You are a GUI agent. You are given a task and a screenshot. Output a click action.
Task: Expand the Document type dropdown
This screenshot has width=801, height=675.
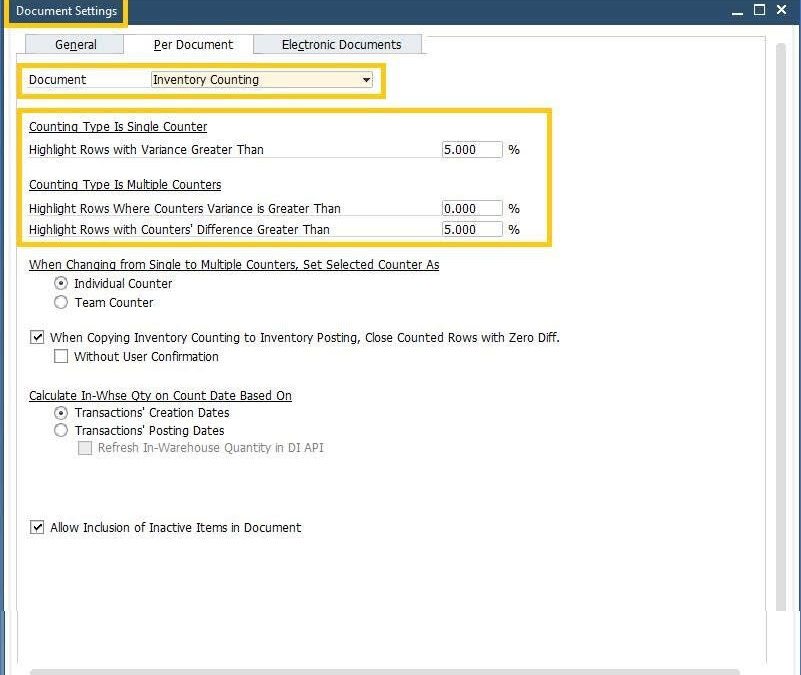click(366, 80)
